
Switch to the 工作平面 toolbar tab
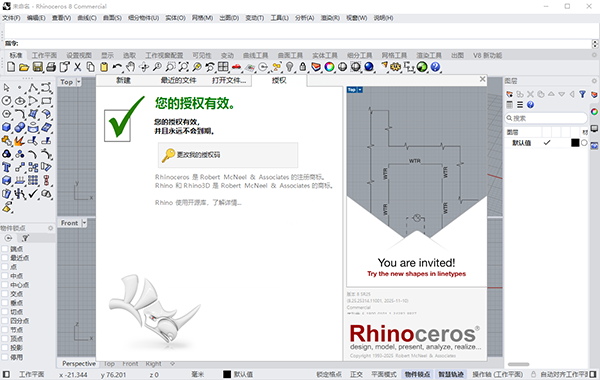pos(44,55)
